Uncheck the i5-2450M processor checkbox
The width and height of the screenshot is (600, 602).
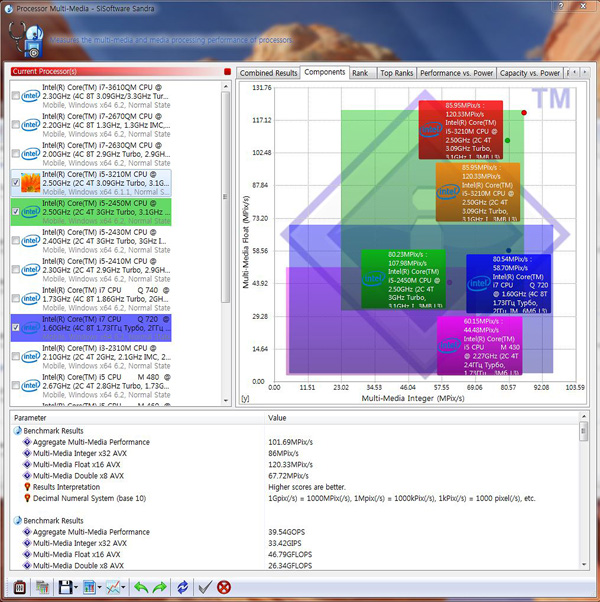point(16,212)
